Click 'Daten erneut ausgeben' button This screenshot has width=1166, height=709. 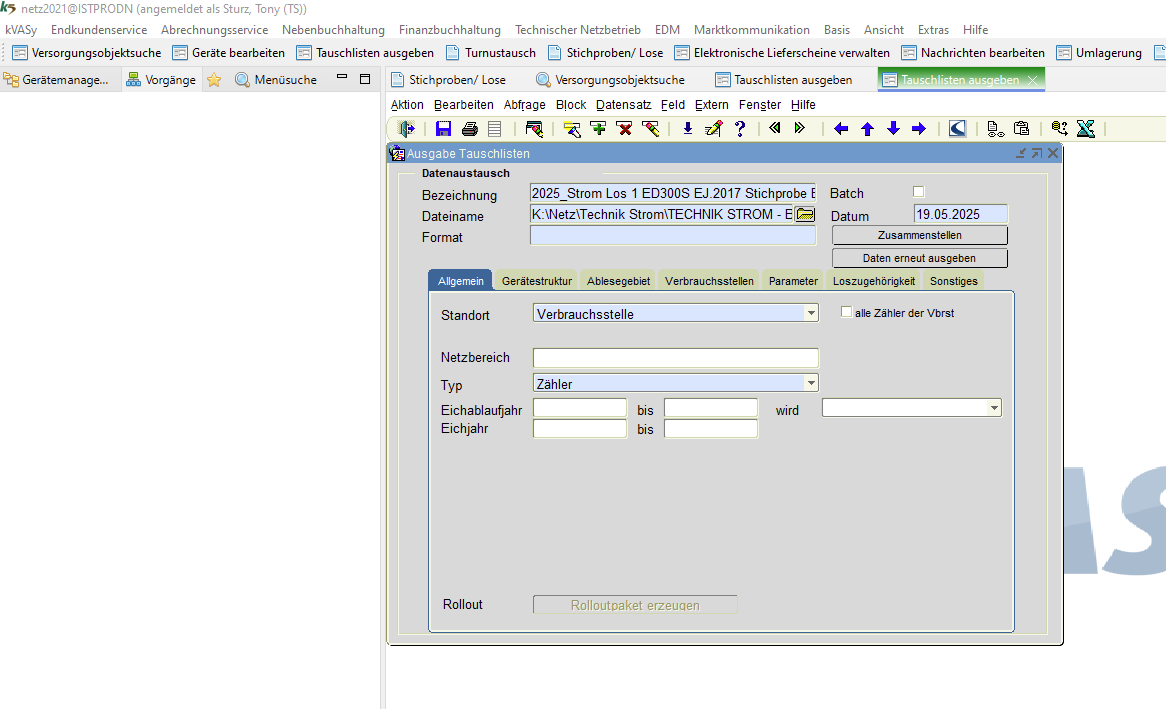tap(919, 258)
